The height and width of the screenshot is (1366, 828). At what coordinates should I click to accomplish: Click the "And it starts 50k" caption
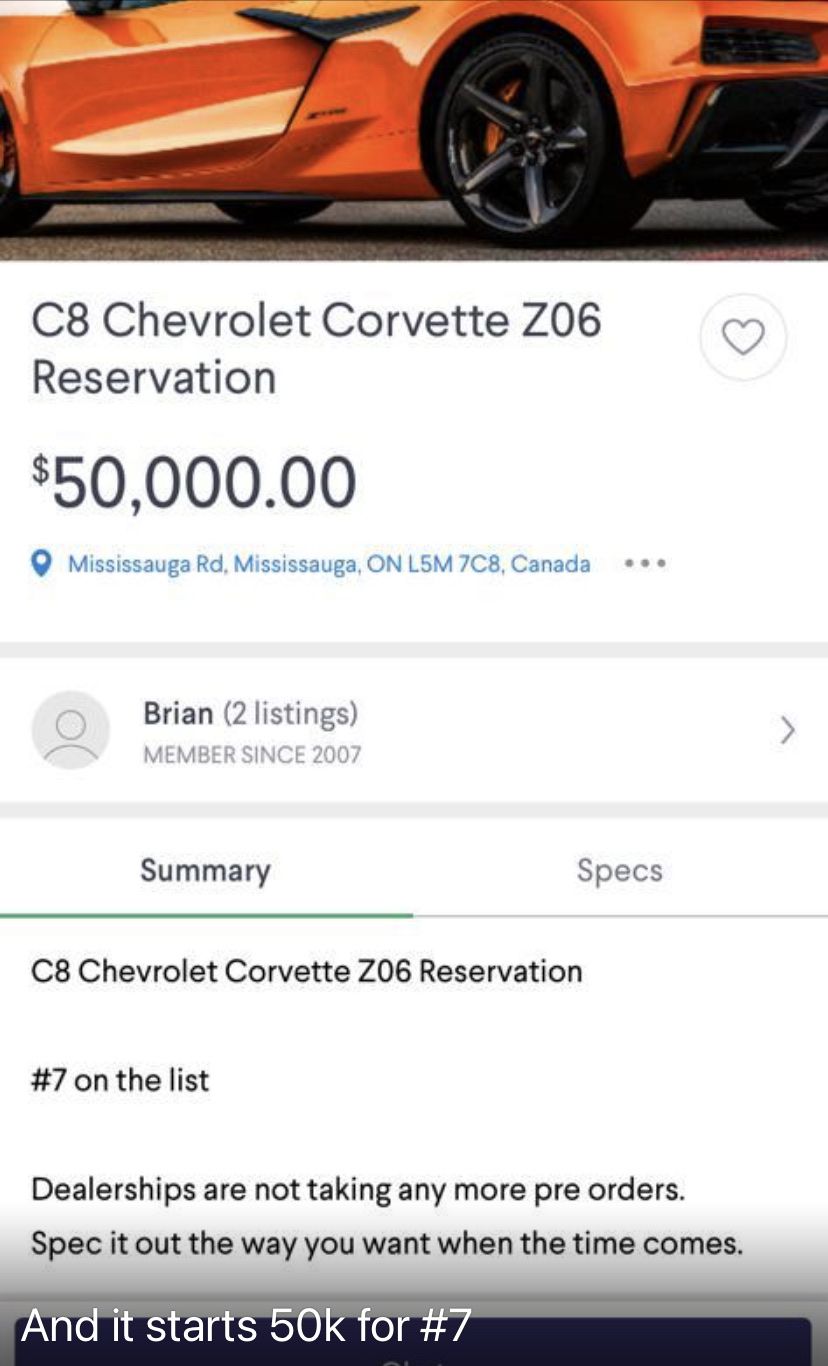[246, 1326]
